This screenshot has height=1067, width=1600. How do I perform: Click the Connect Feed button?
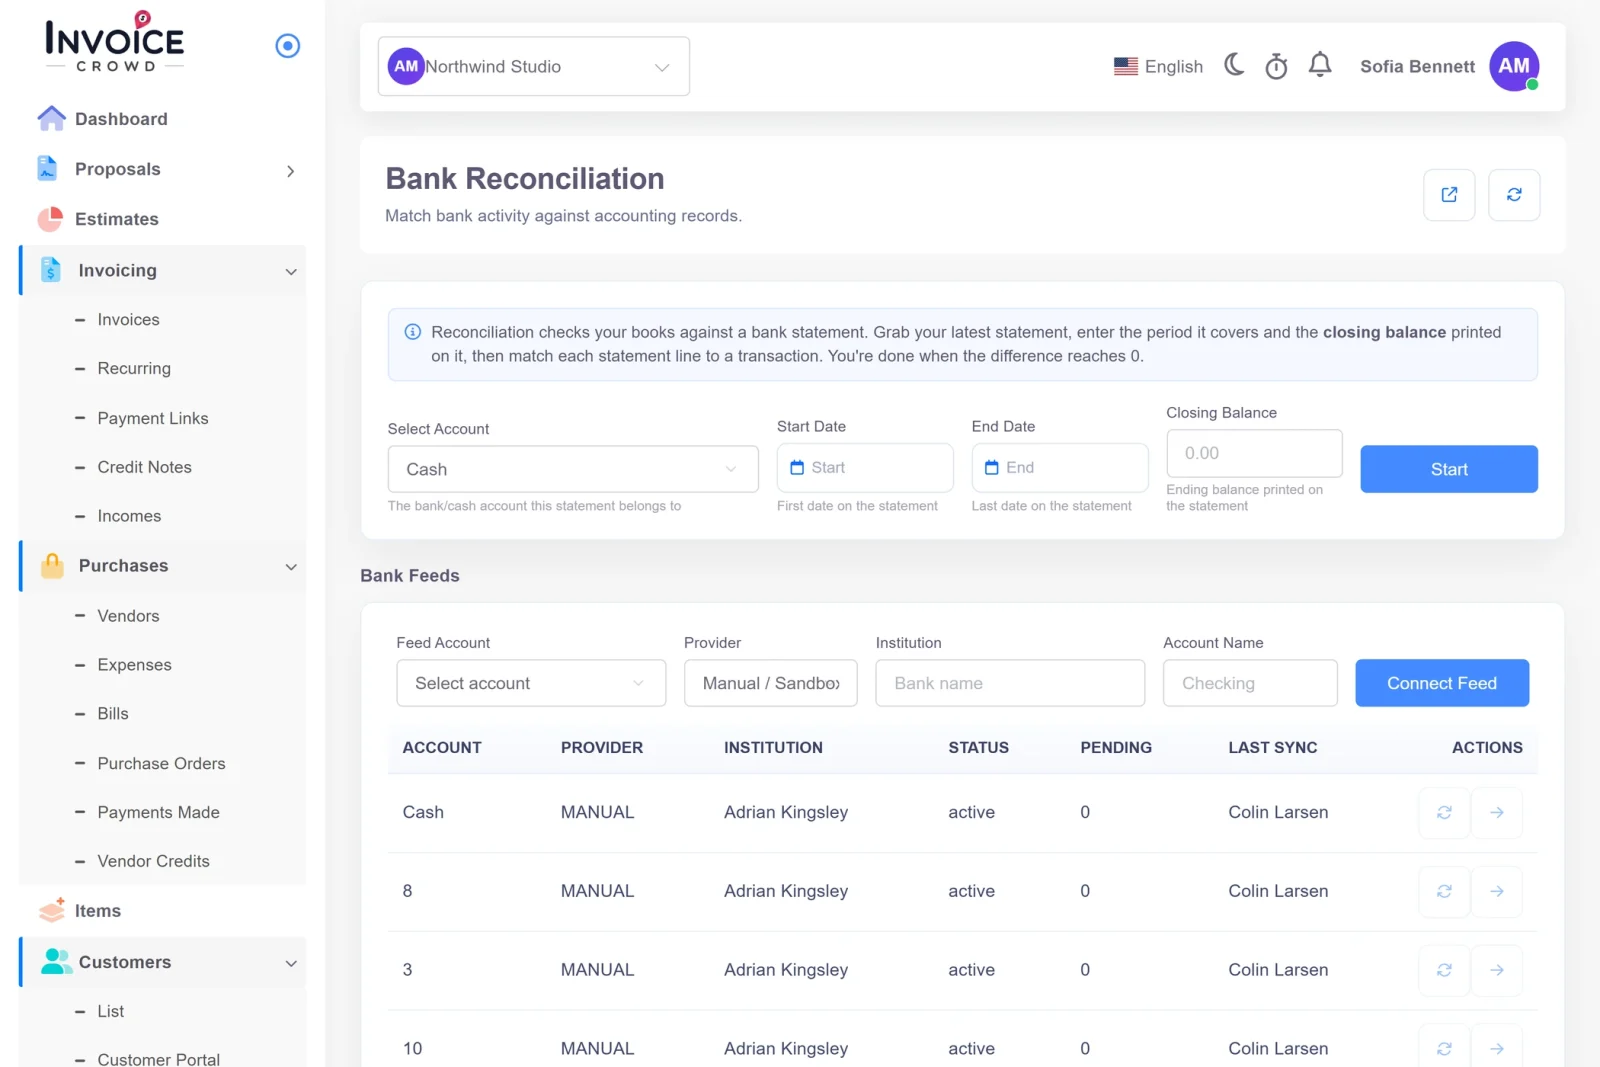tap(1442, 683)
